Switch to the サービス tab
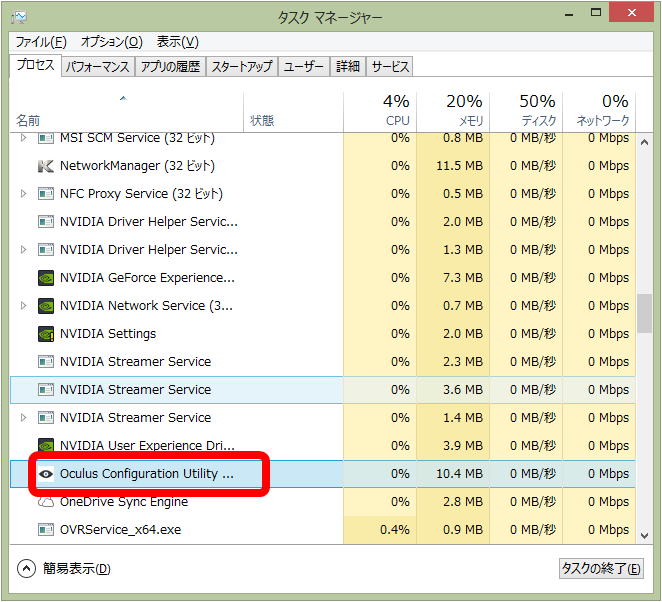Image resolution: width=662 pixels, height=602 pixels. tap(390, 67)
